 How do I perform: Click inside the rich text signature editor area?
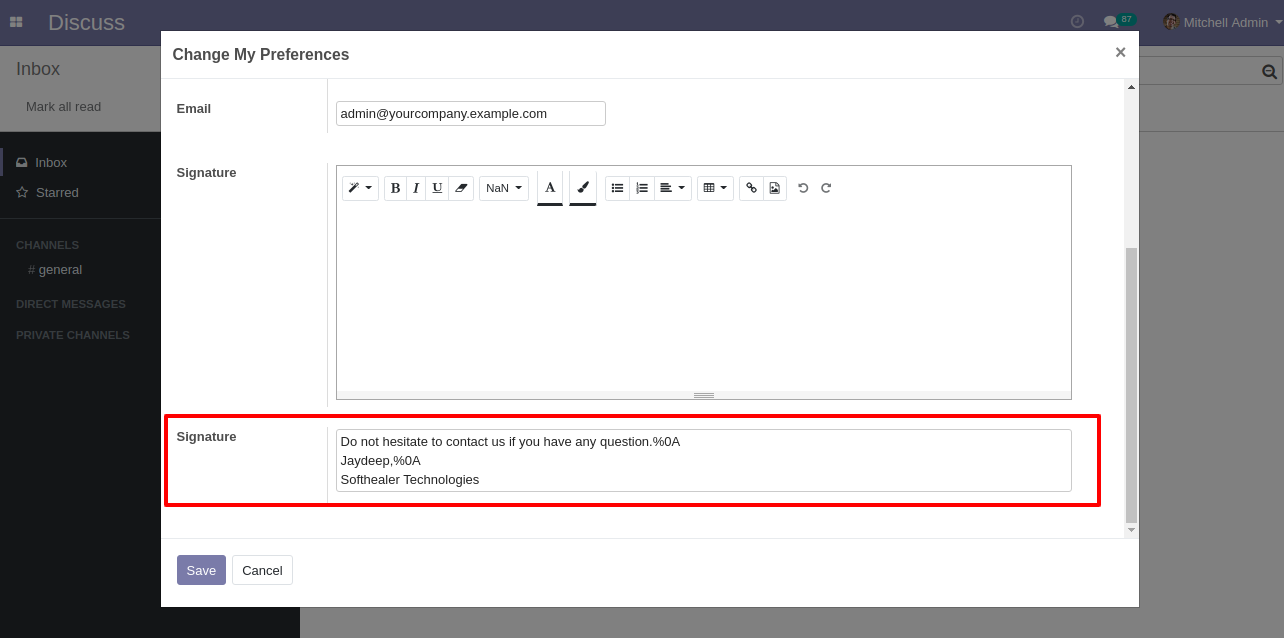(704, 300)
